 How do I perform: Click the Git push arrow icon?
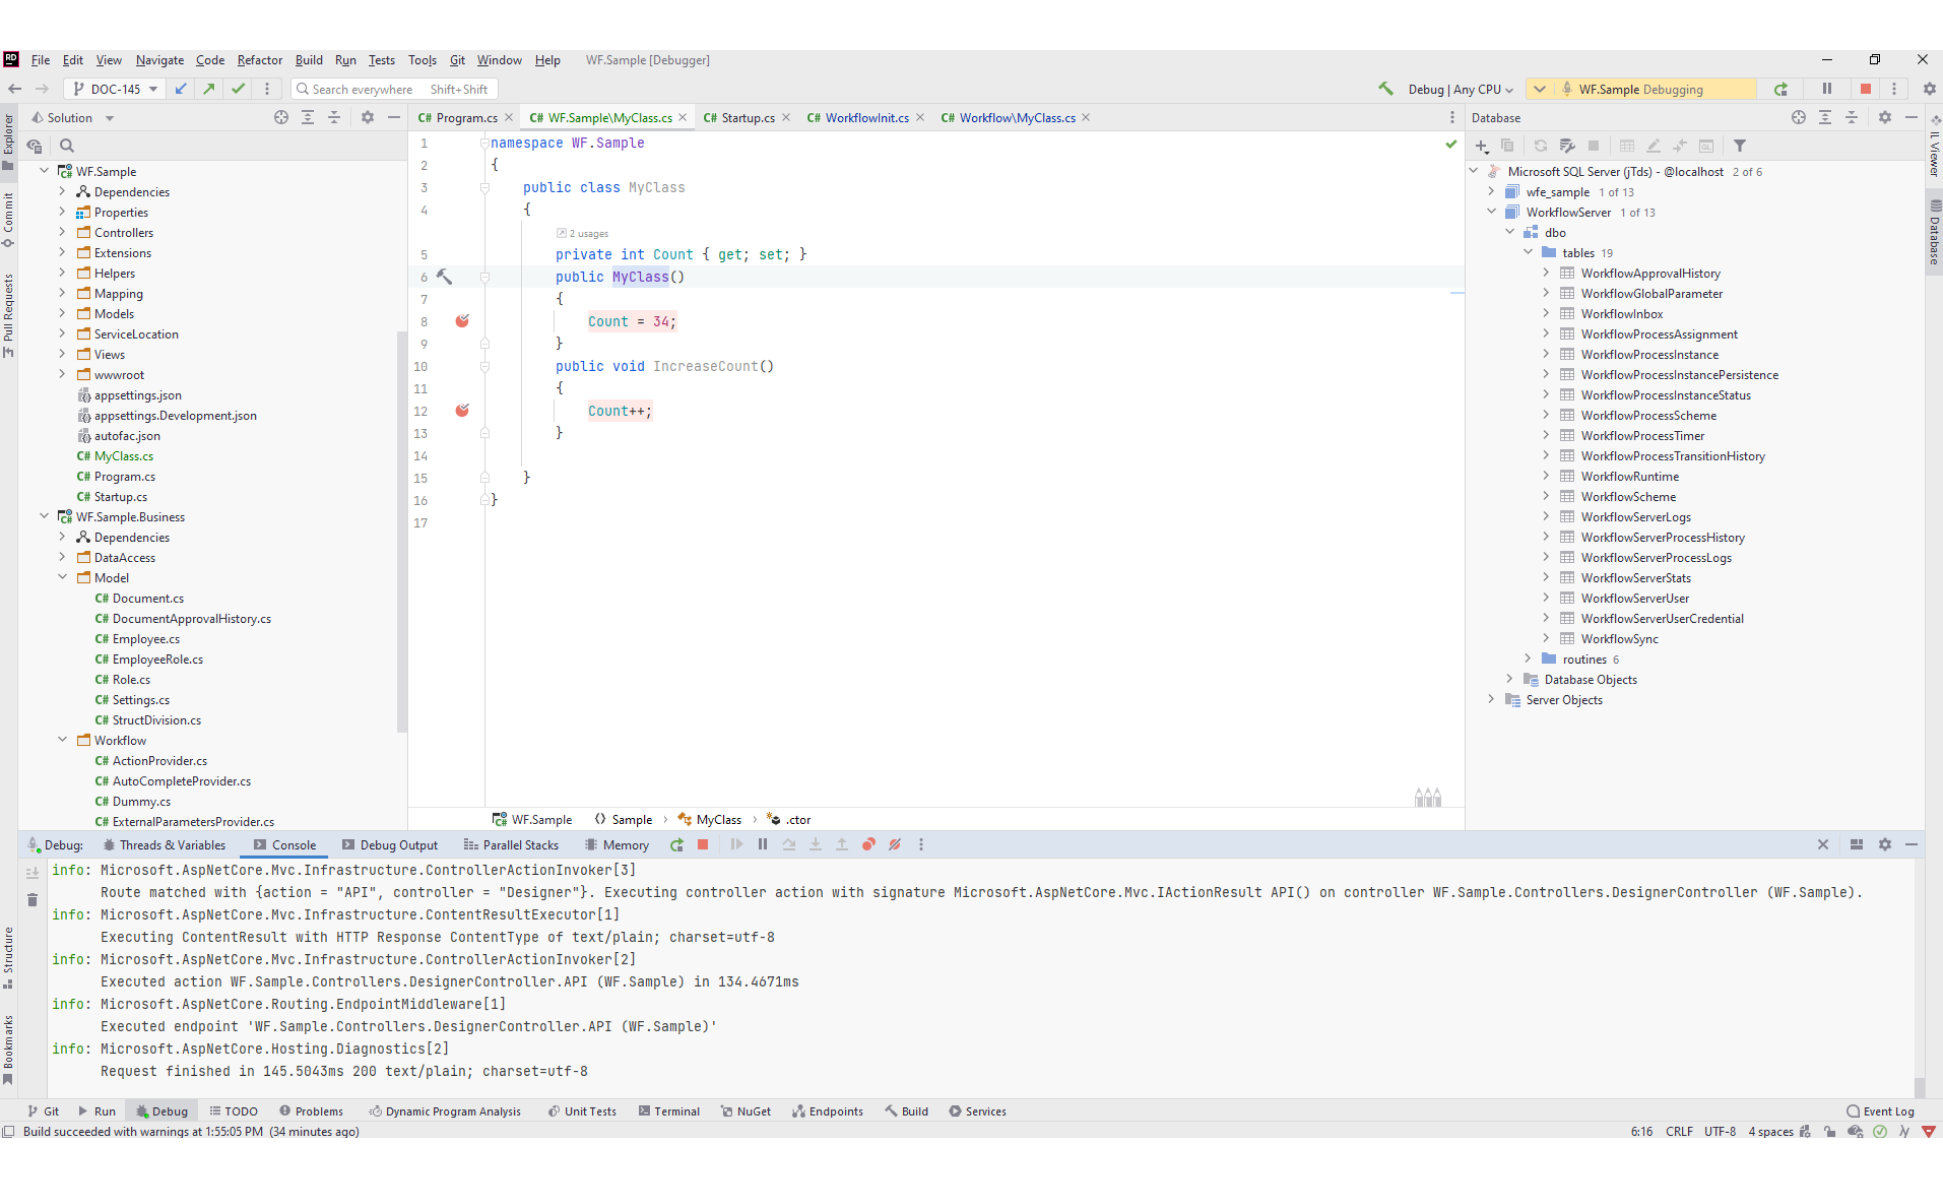209,89
